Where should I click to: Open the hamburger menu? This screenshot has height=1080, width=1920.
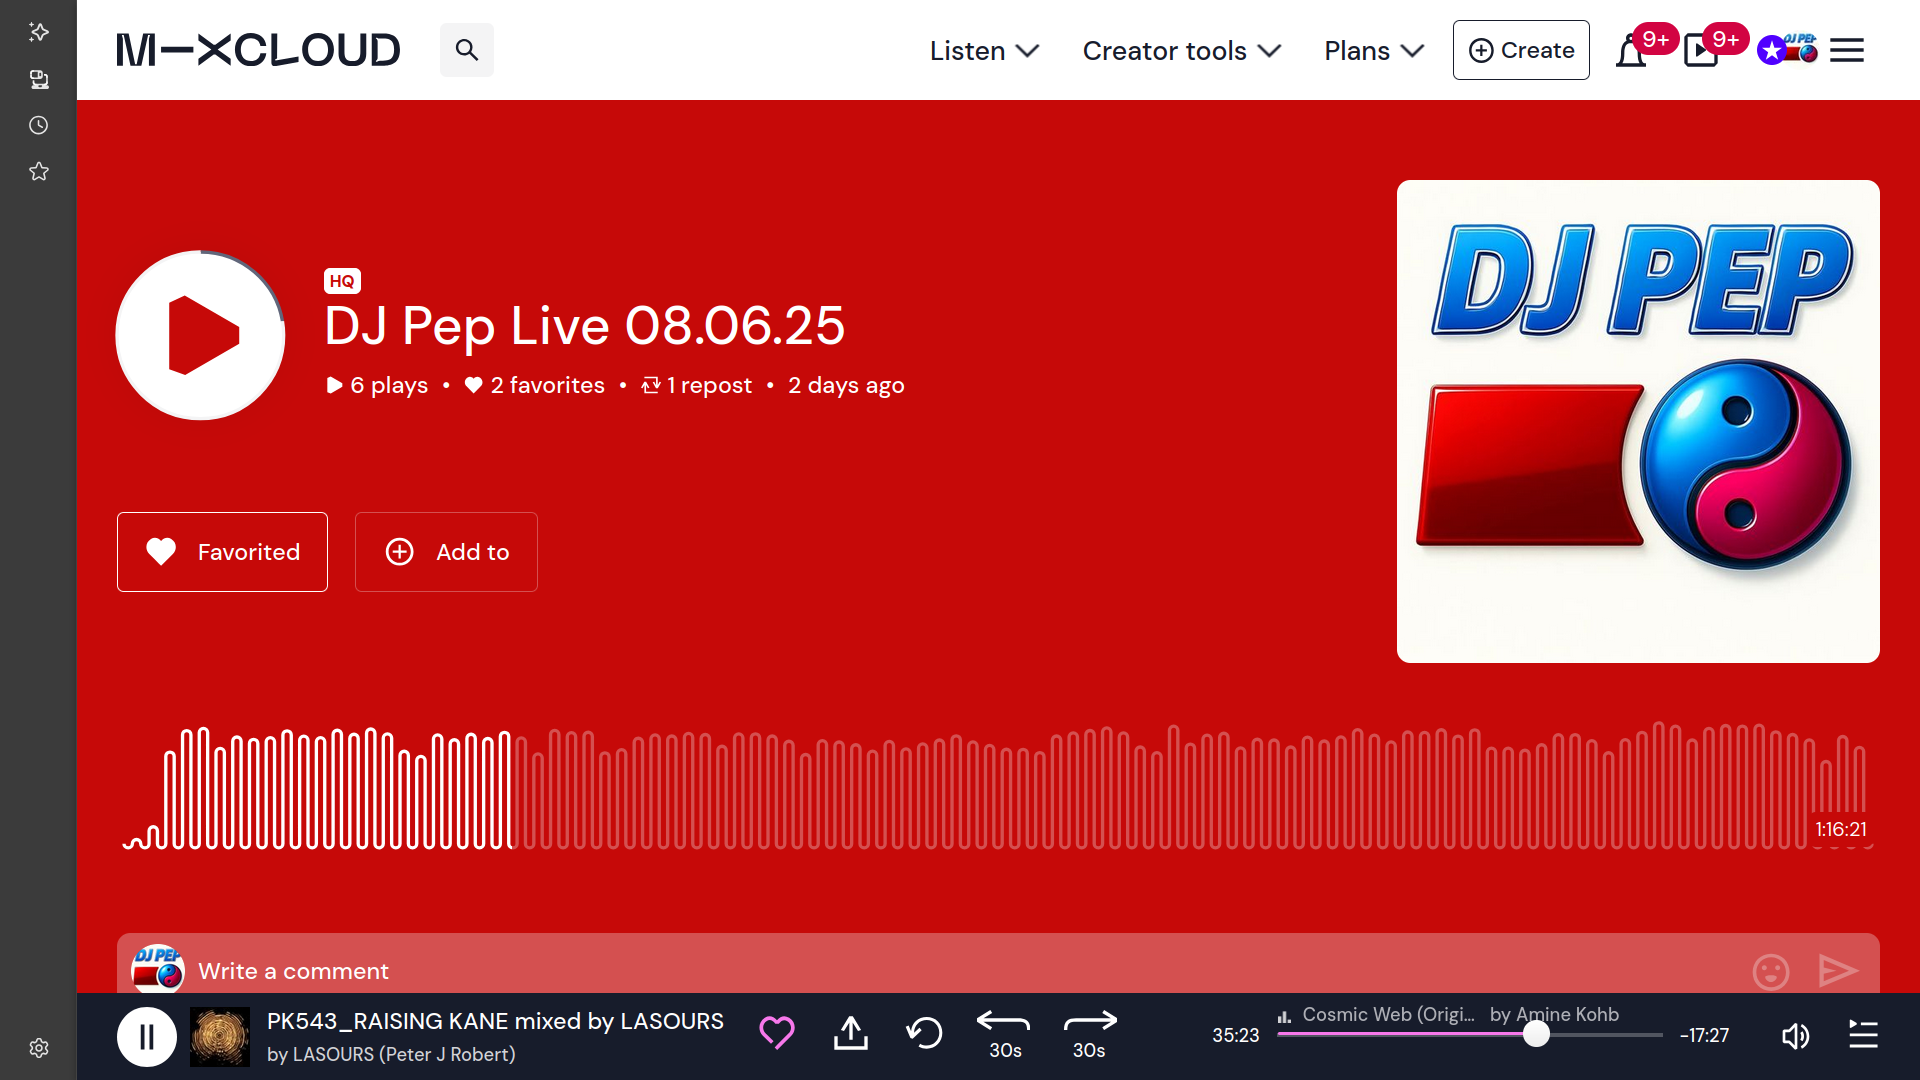1847,50
